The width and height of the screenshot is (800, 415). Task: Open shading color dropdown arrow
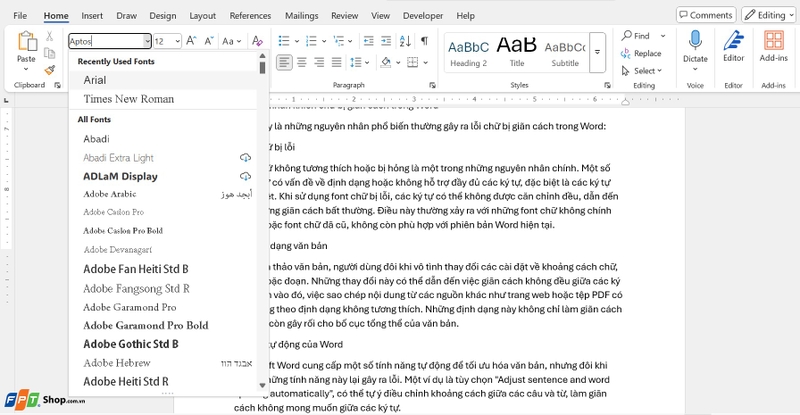[398, 63]
